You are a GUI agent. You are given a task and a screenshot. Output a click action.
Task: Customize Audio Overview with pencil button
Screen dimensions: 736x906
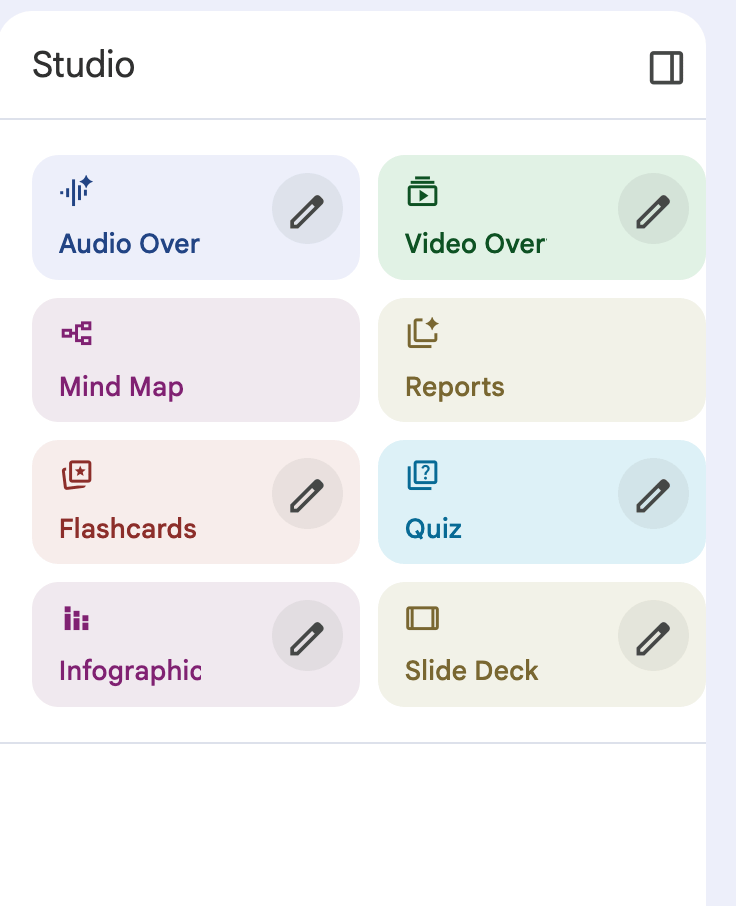pos(307,209)
